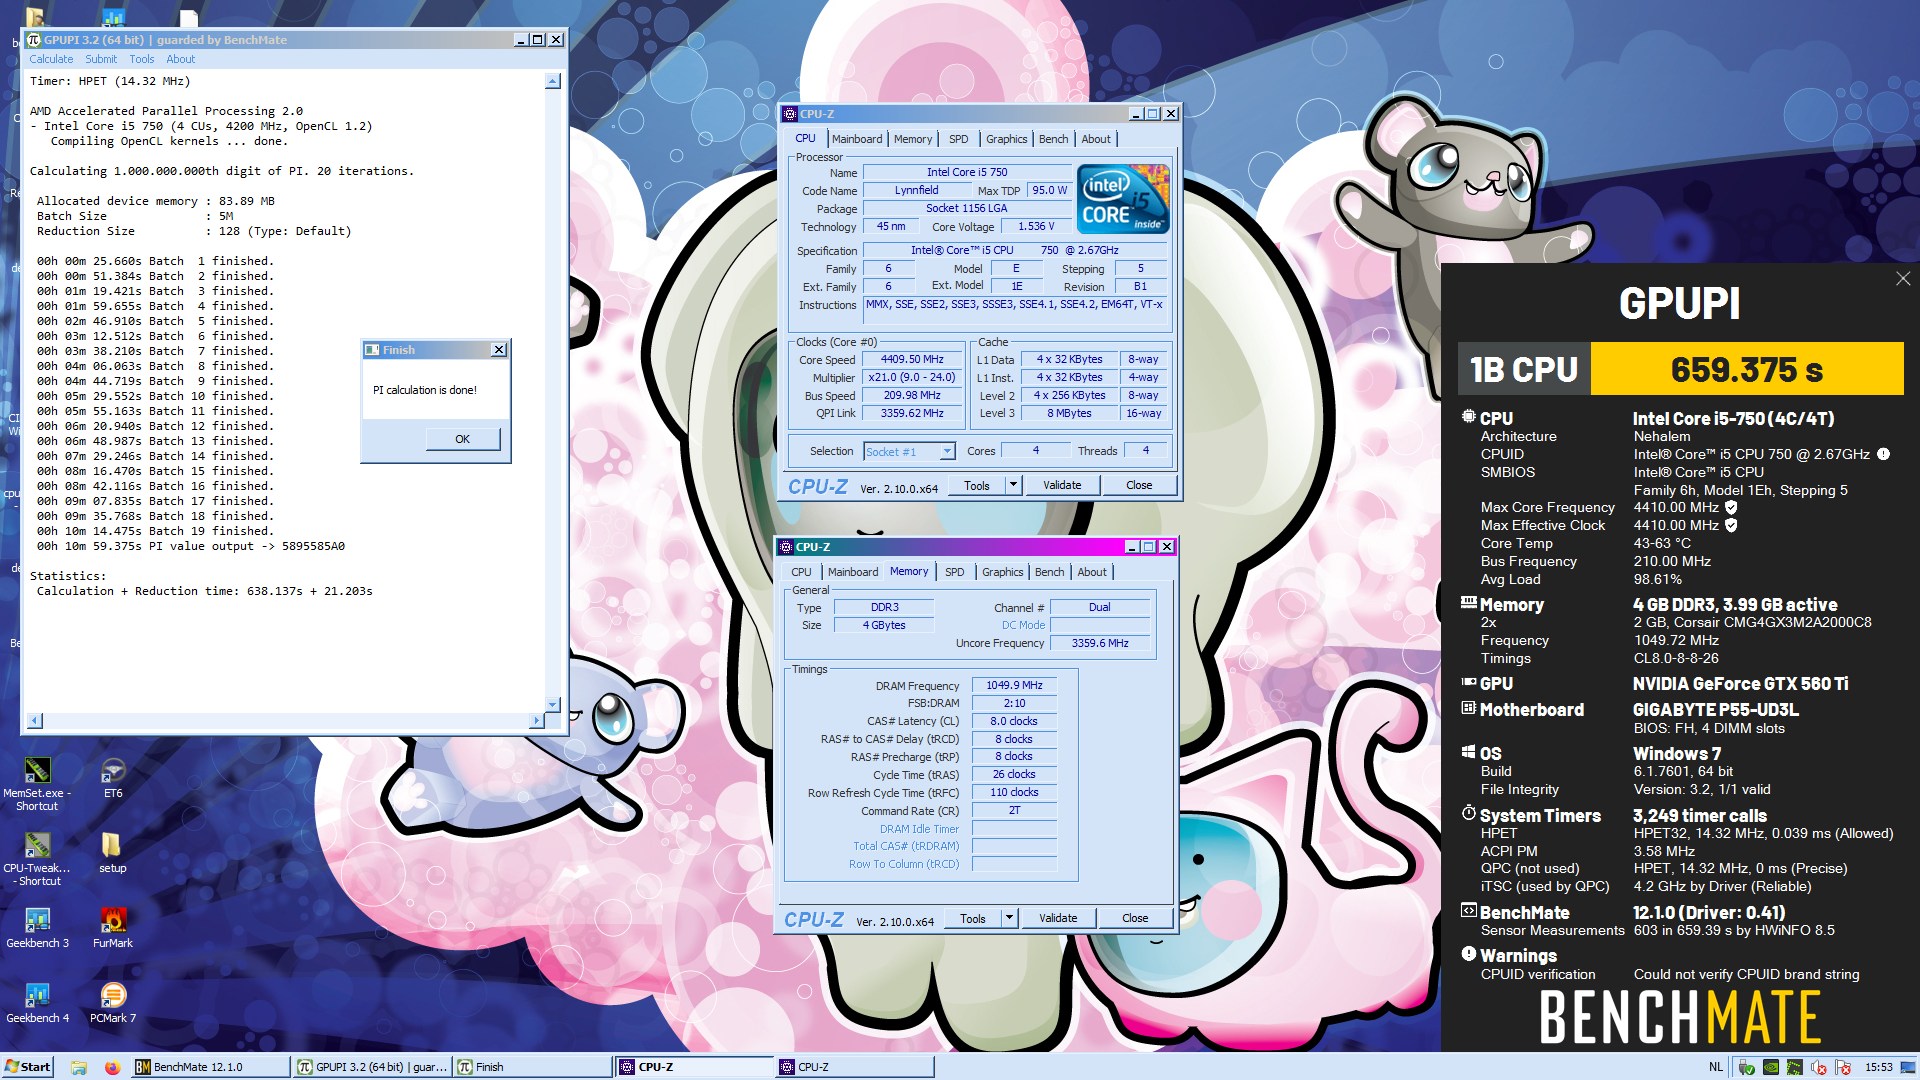Click Max Effective Clock verified shield icon
Image resolution: width=1920 pixels, height=1080 pixels.
coord(1731,525)
